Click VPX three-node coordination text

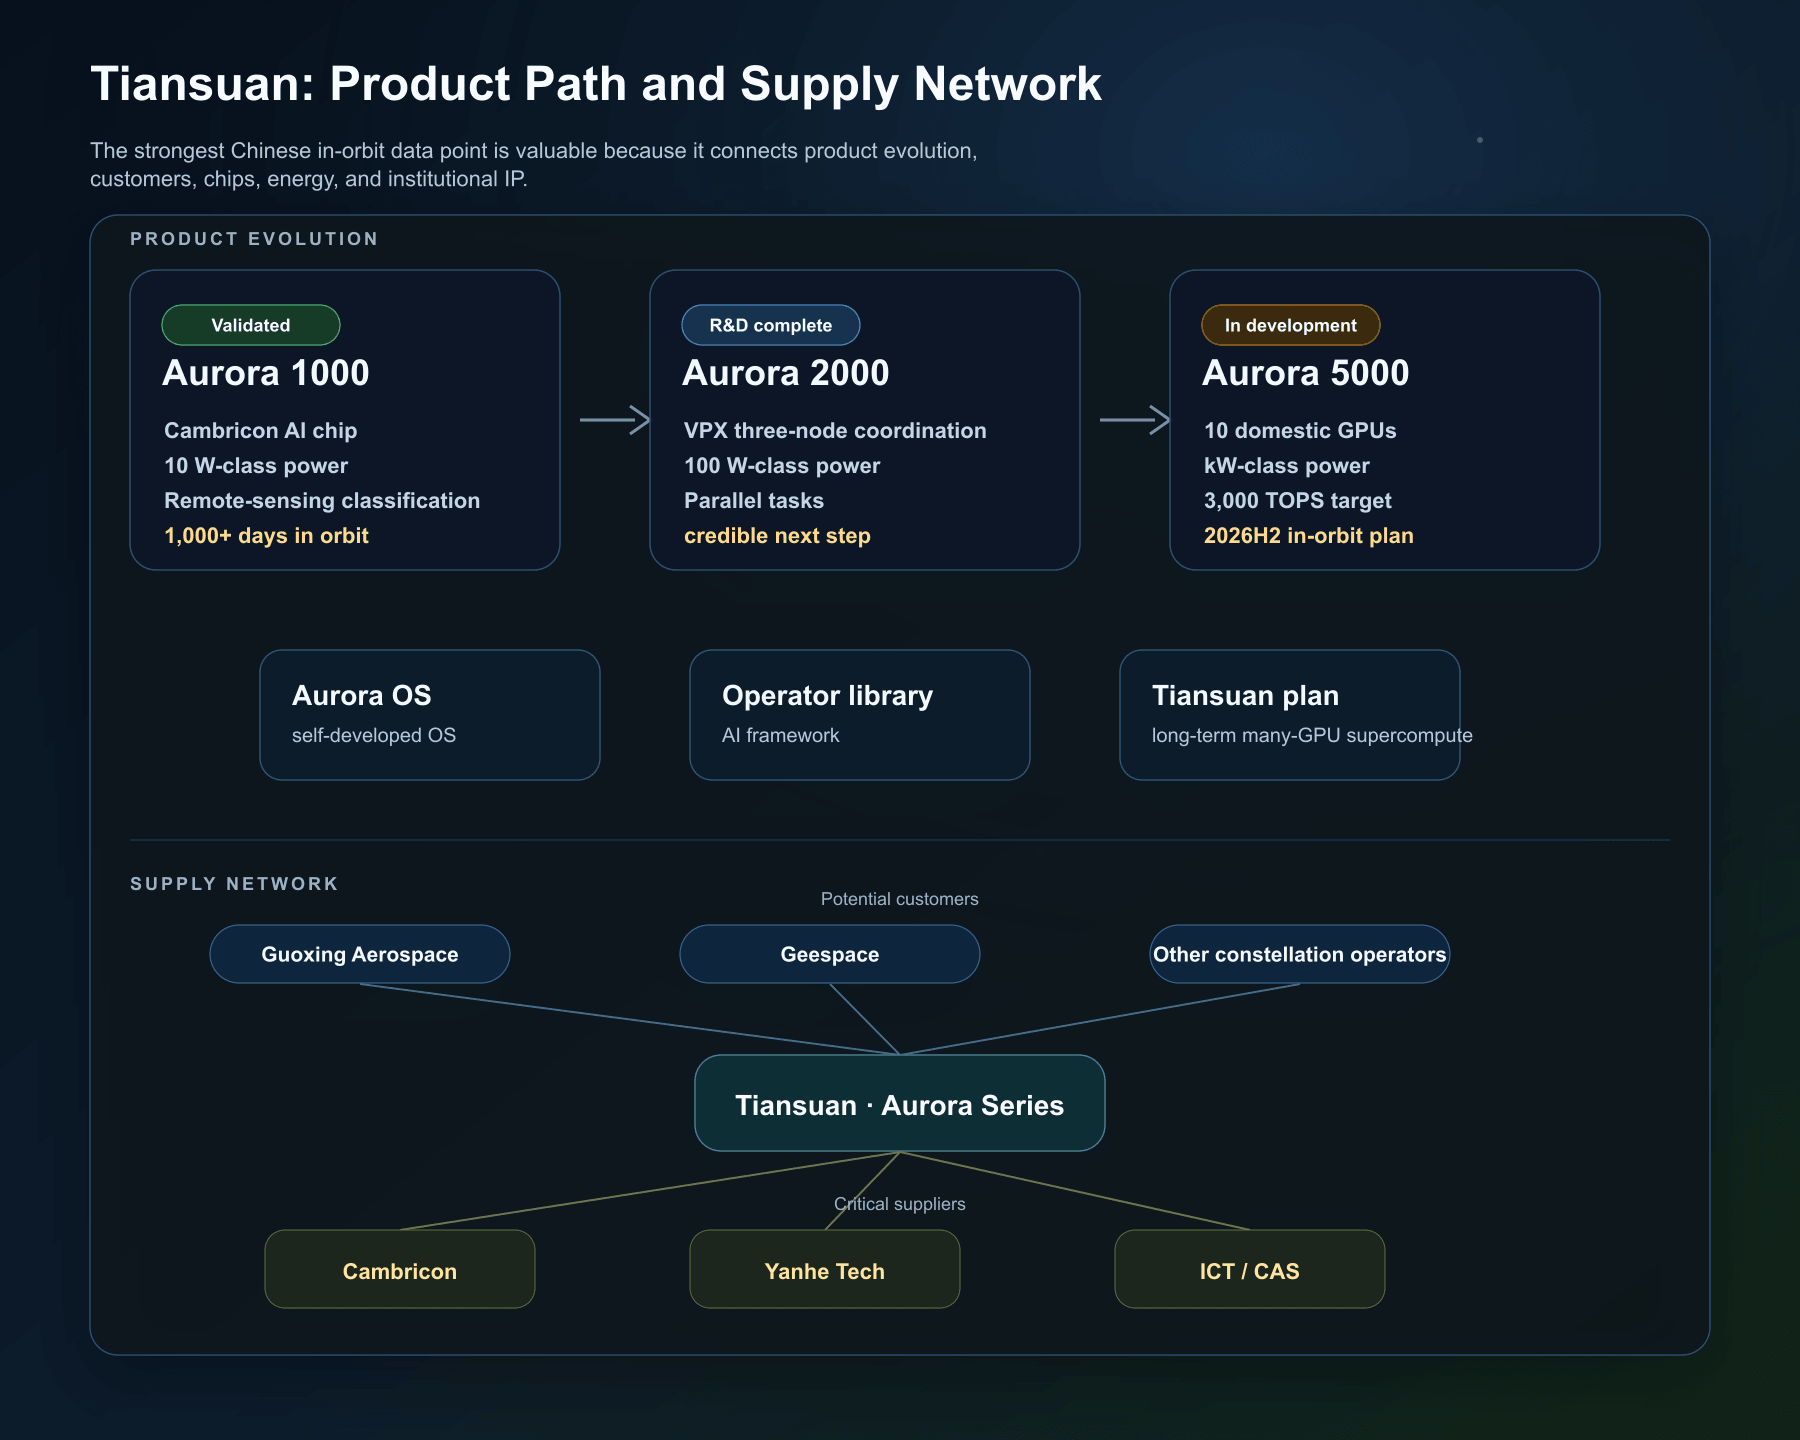tap(835, 431)
